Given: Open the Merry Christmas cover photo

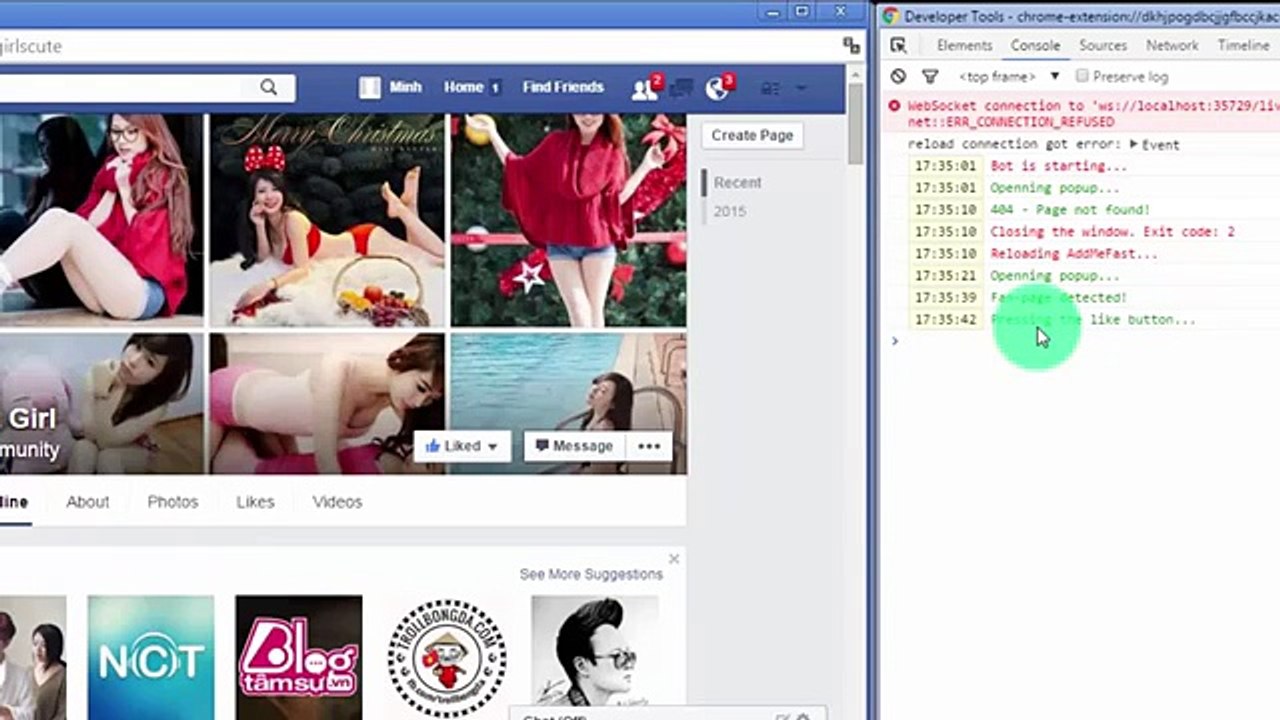Looking at the screenshot, I should 327,220.
